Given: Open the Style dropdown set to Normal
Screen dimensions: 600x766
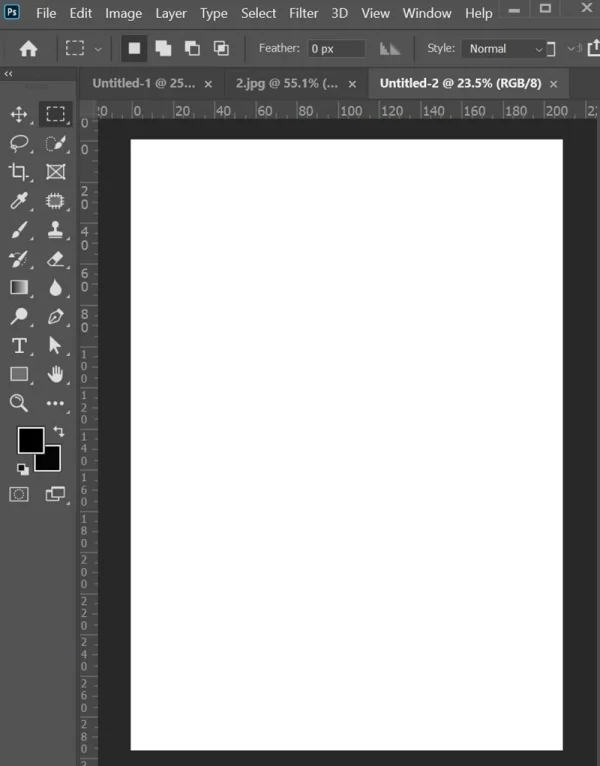Looking at the screenshot, I should click(503, 49).
